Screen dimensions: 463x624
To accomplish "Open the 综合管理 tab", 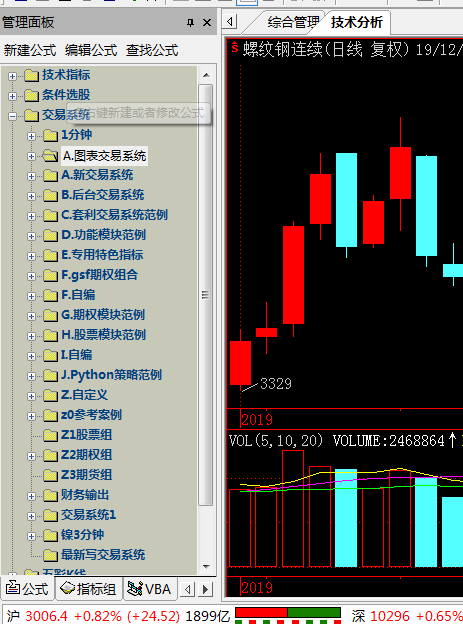I will [293, 22].
